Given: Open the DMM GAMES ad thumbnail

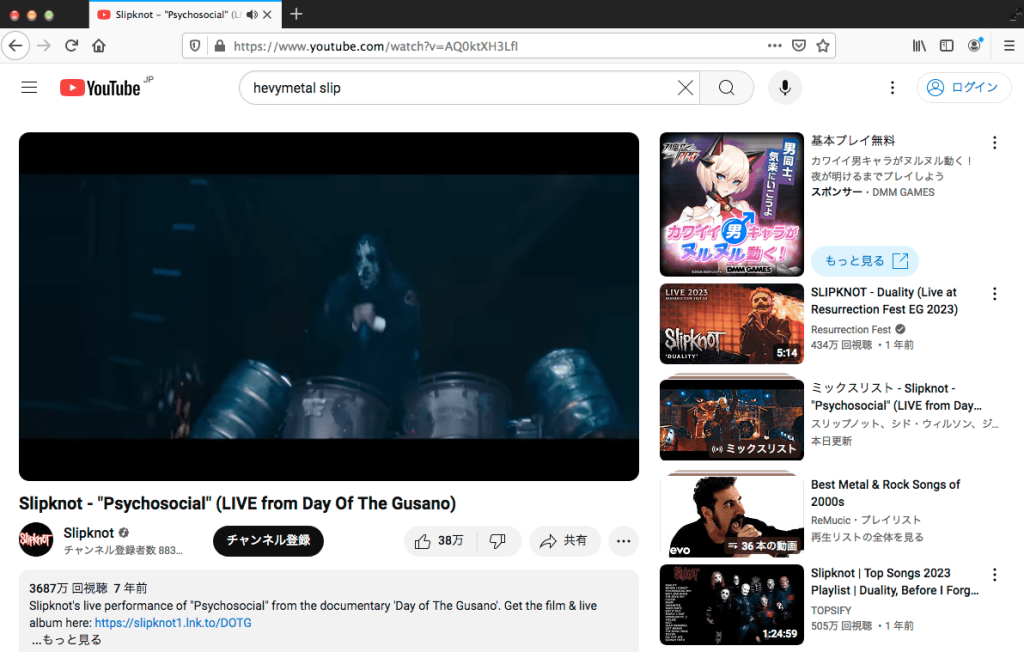Looking at the screenshot, I should 731,204.
